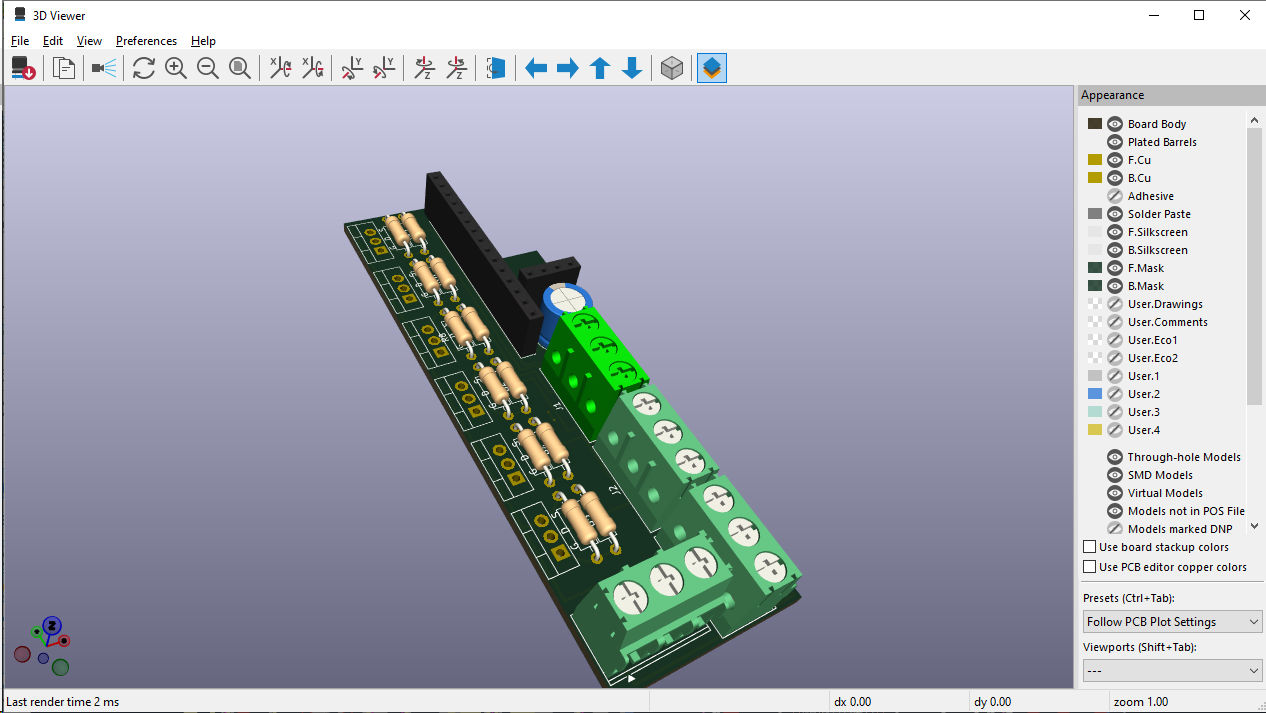1266x713 pixels.
Task: Open the Help menu
Action: pyautogui.click(x=203, y=41)
